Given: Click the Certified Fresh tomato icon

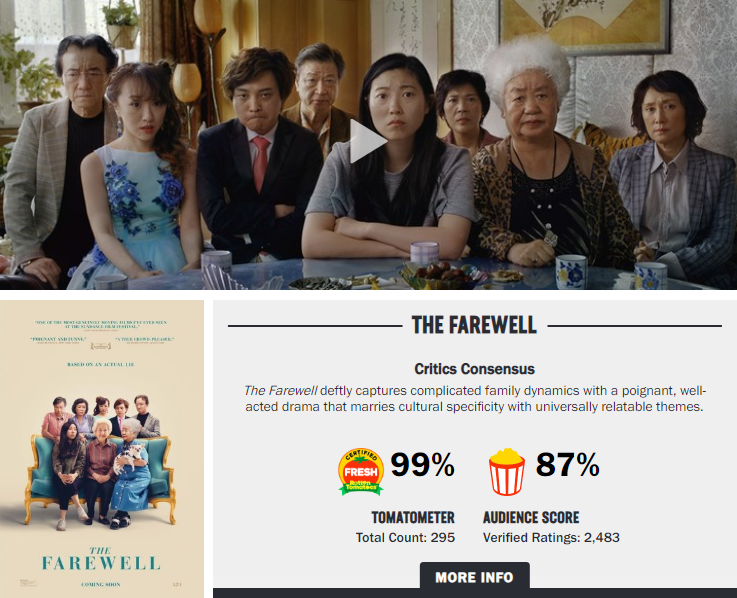Looking at the screenshot, I should tap(361, 472).
